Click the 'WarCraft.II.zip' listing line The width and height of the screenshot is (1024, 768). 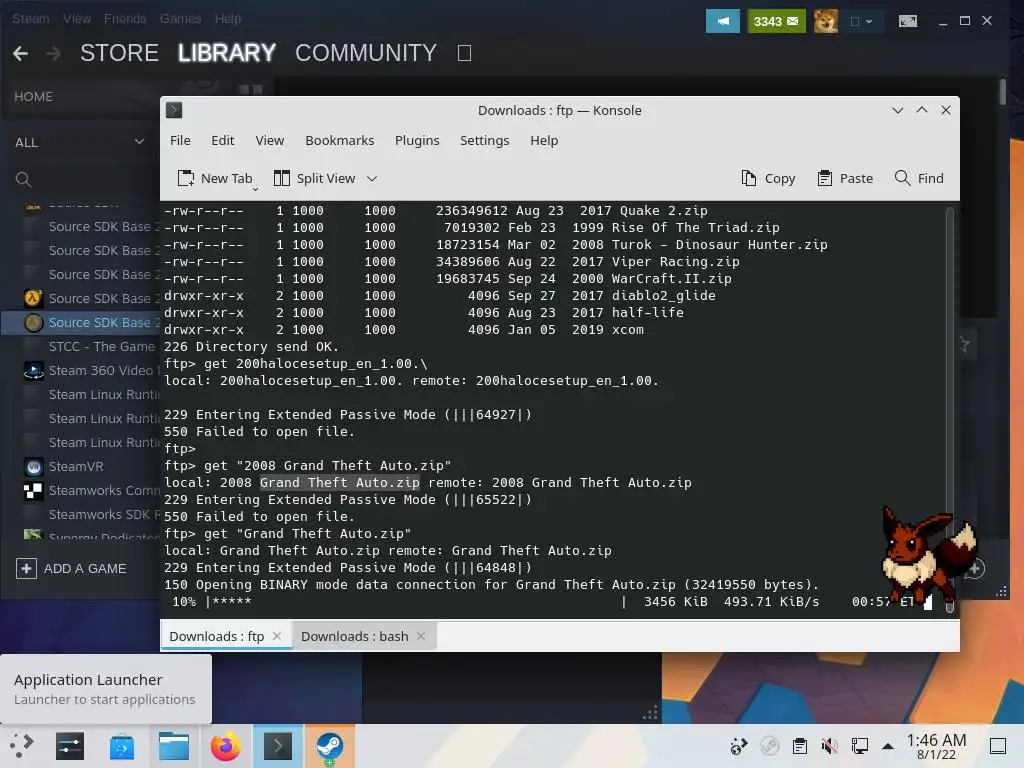[x=448, y=279]
